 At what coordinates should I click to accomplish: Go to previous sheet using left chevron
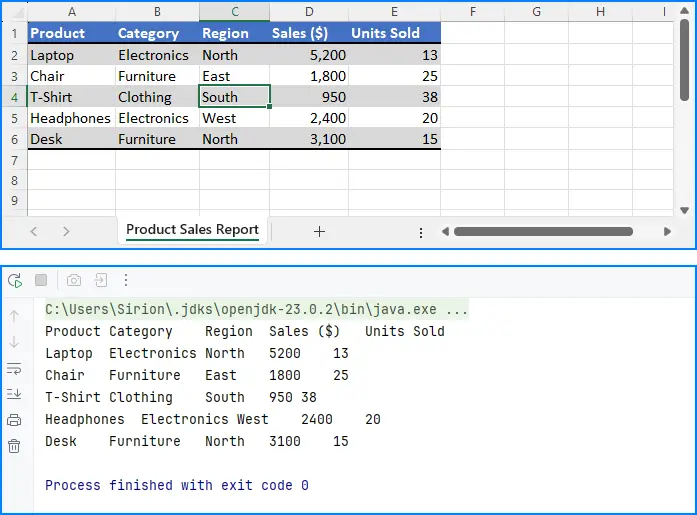point(33,231)
